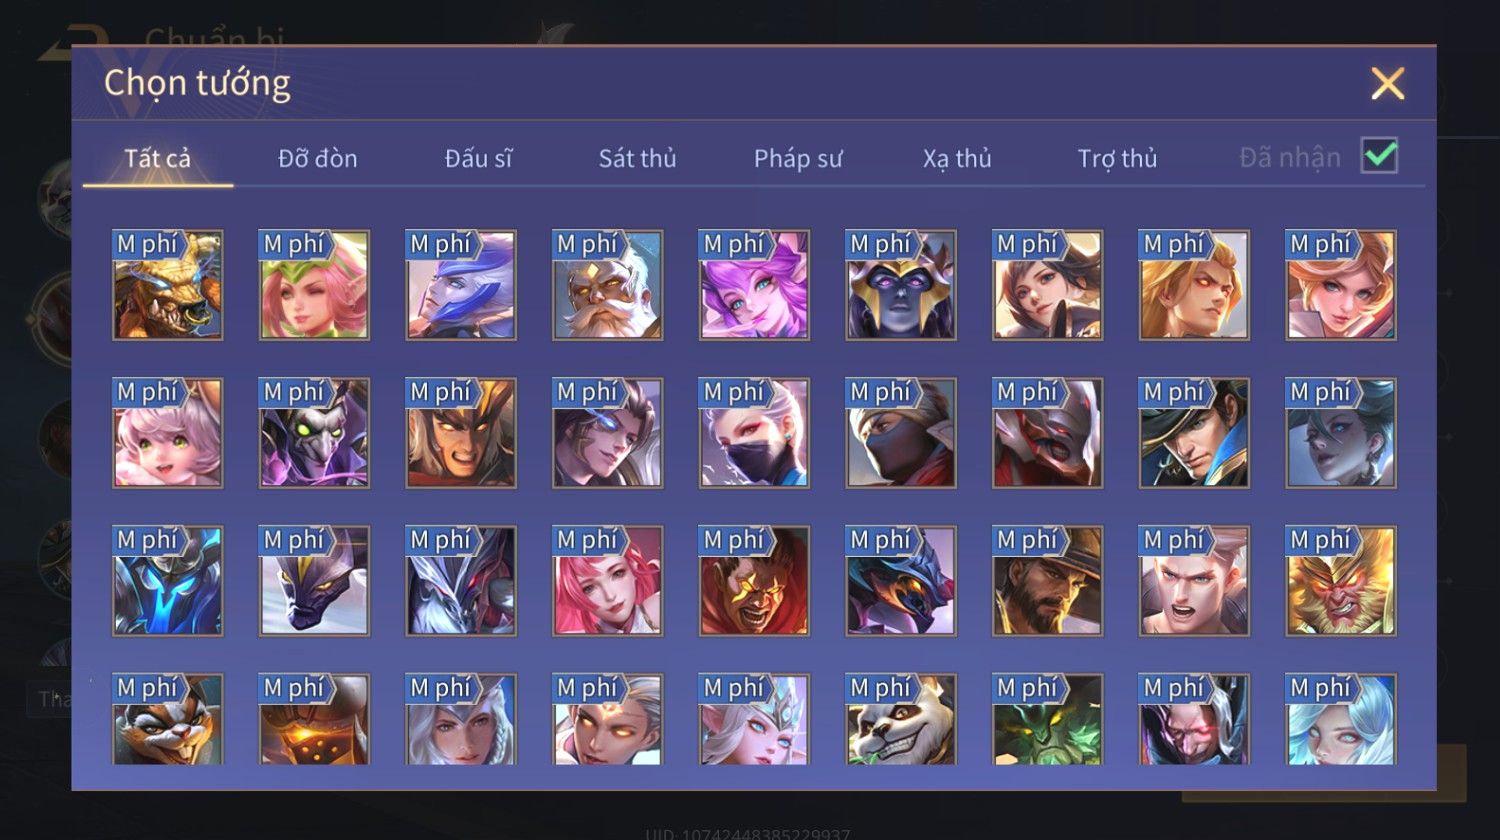
Task: Choose the pink-haired girl with green eyes
Action: click(167, 433)
